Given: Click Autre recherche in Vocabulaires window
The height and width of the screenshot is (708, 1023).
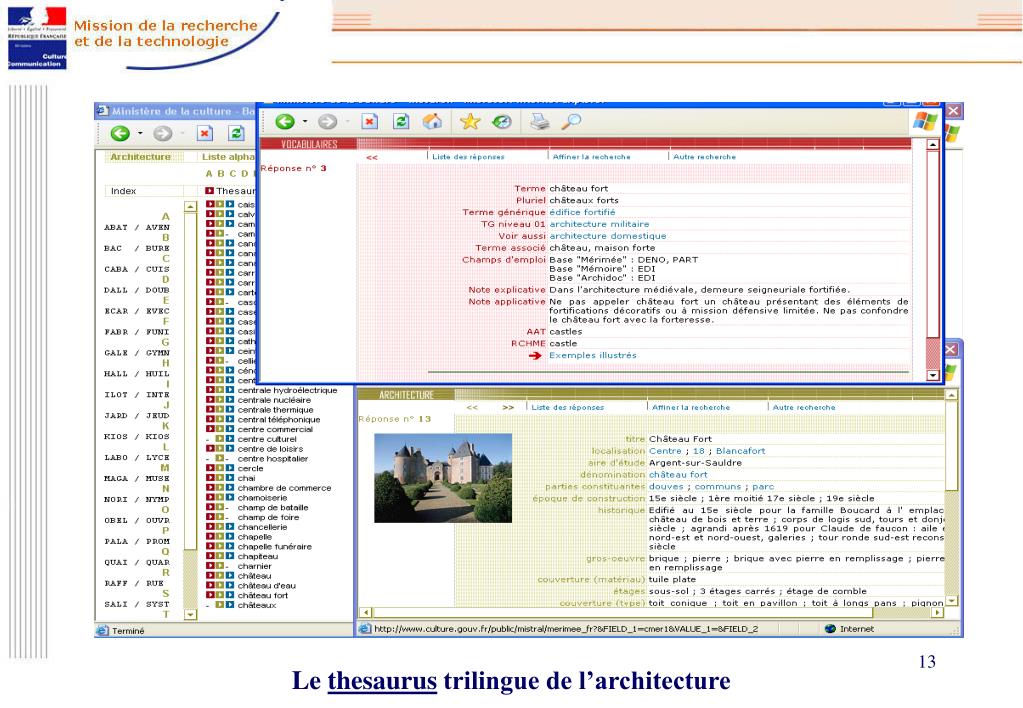Looking at the screenshot, I should click(x=705, y=157).
